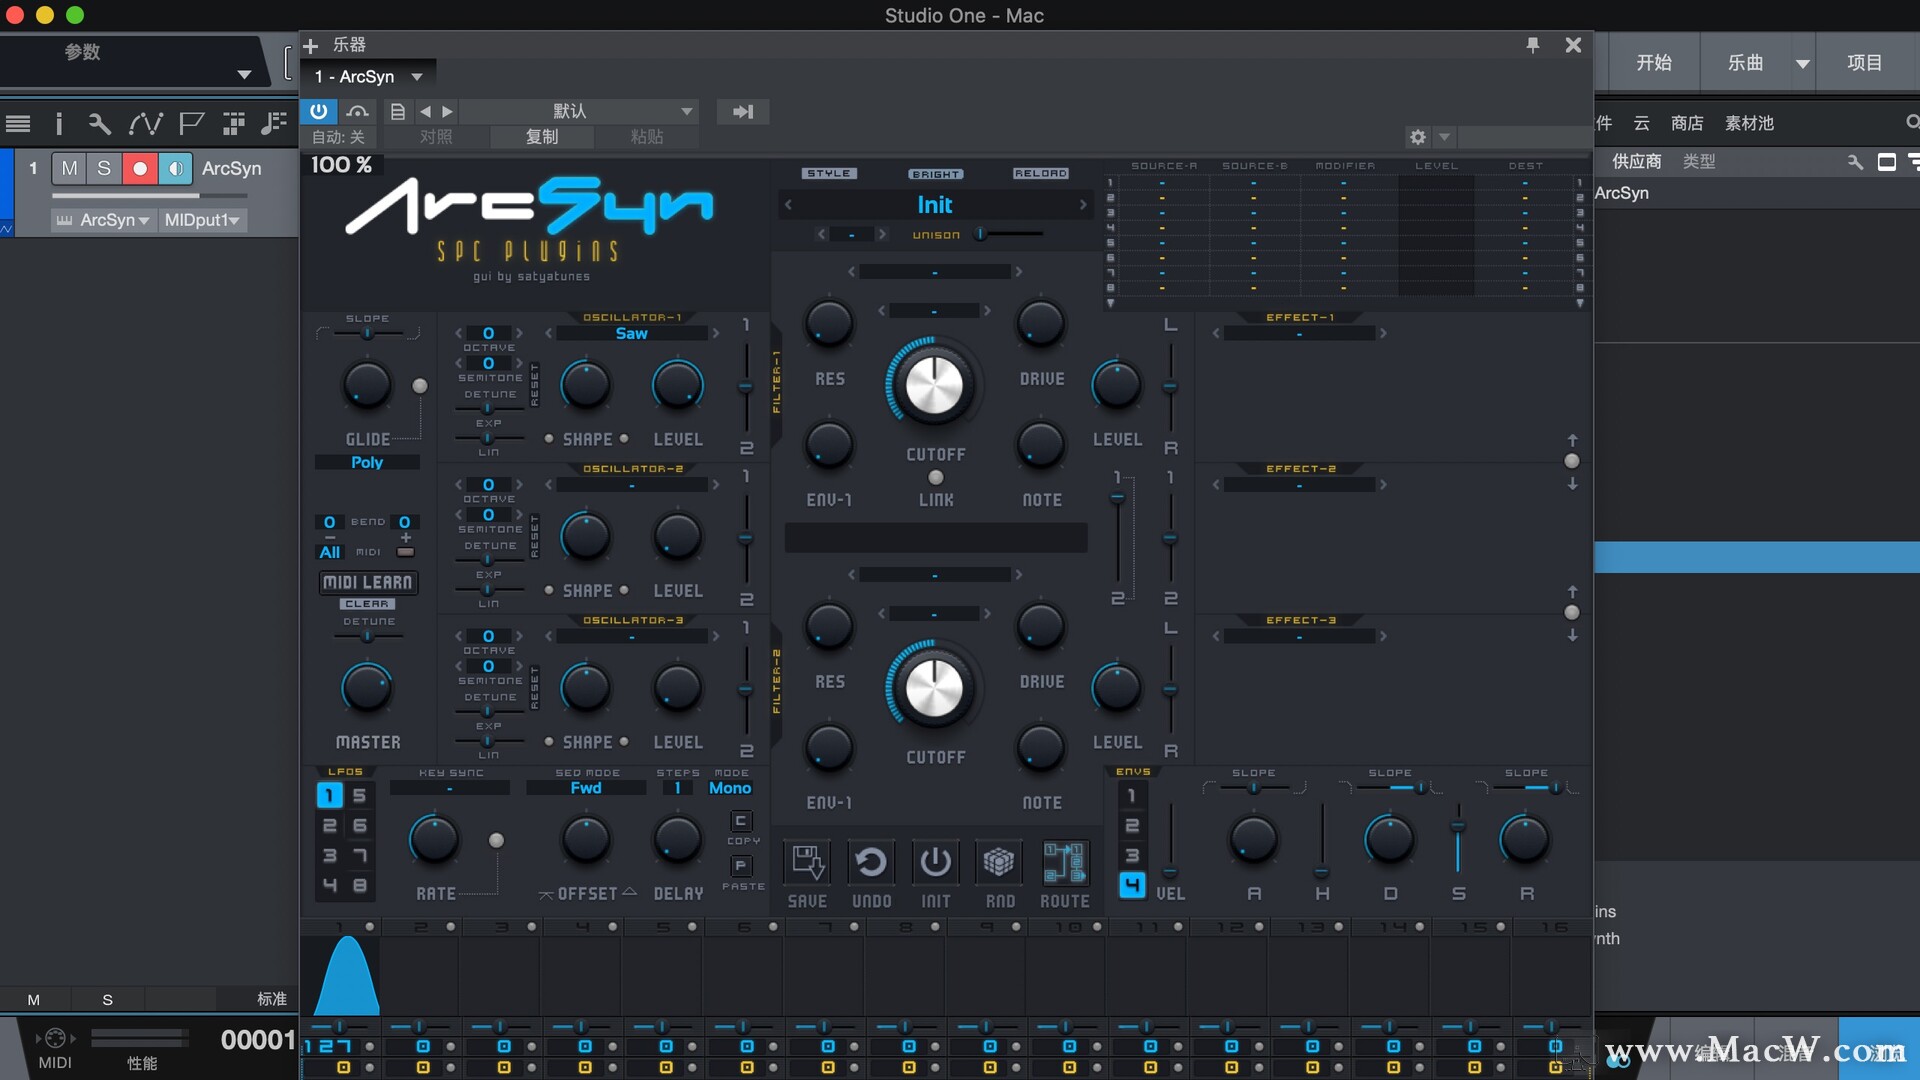Toggle the filter LINK button
This screenshot has width=1920, height=1080.
tap(936, 478)
